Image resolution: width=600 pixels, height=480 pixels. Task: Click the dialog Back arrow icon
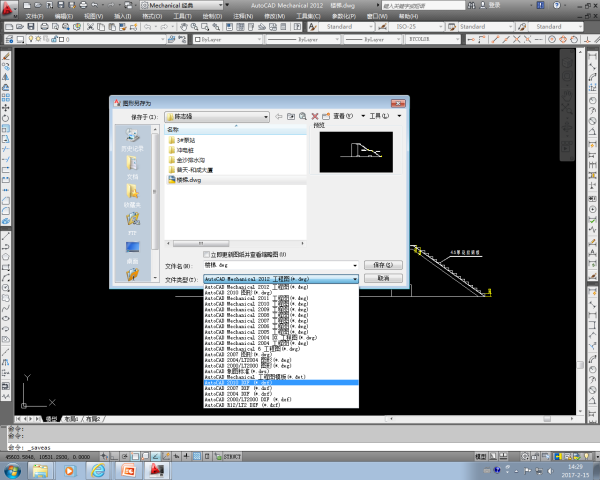coord(279,116)
